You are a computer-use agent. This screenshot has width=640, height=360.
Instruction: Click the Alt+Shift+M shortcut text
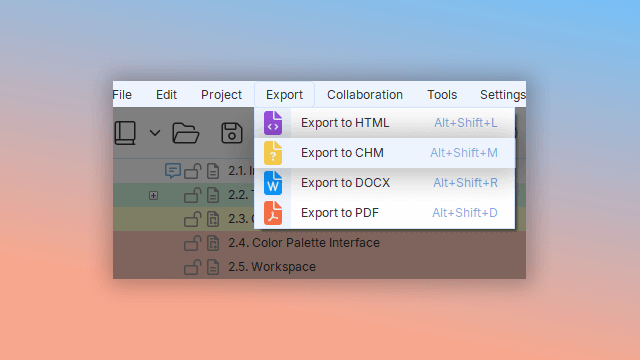click(464, 153)
